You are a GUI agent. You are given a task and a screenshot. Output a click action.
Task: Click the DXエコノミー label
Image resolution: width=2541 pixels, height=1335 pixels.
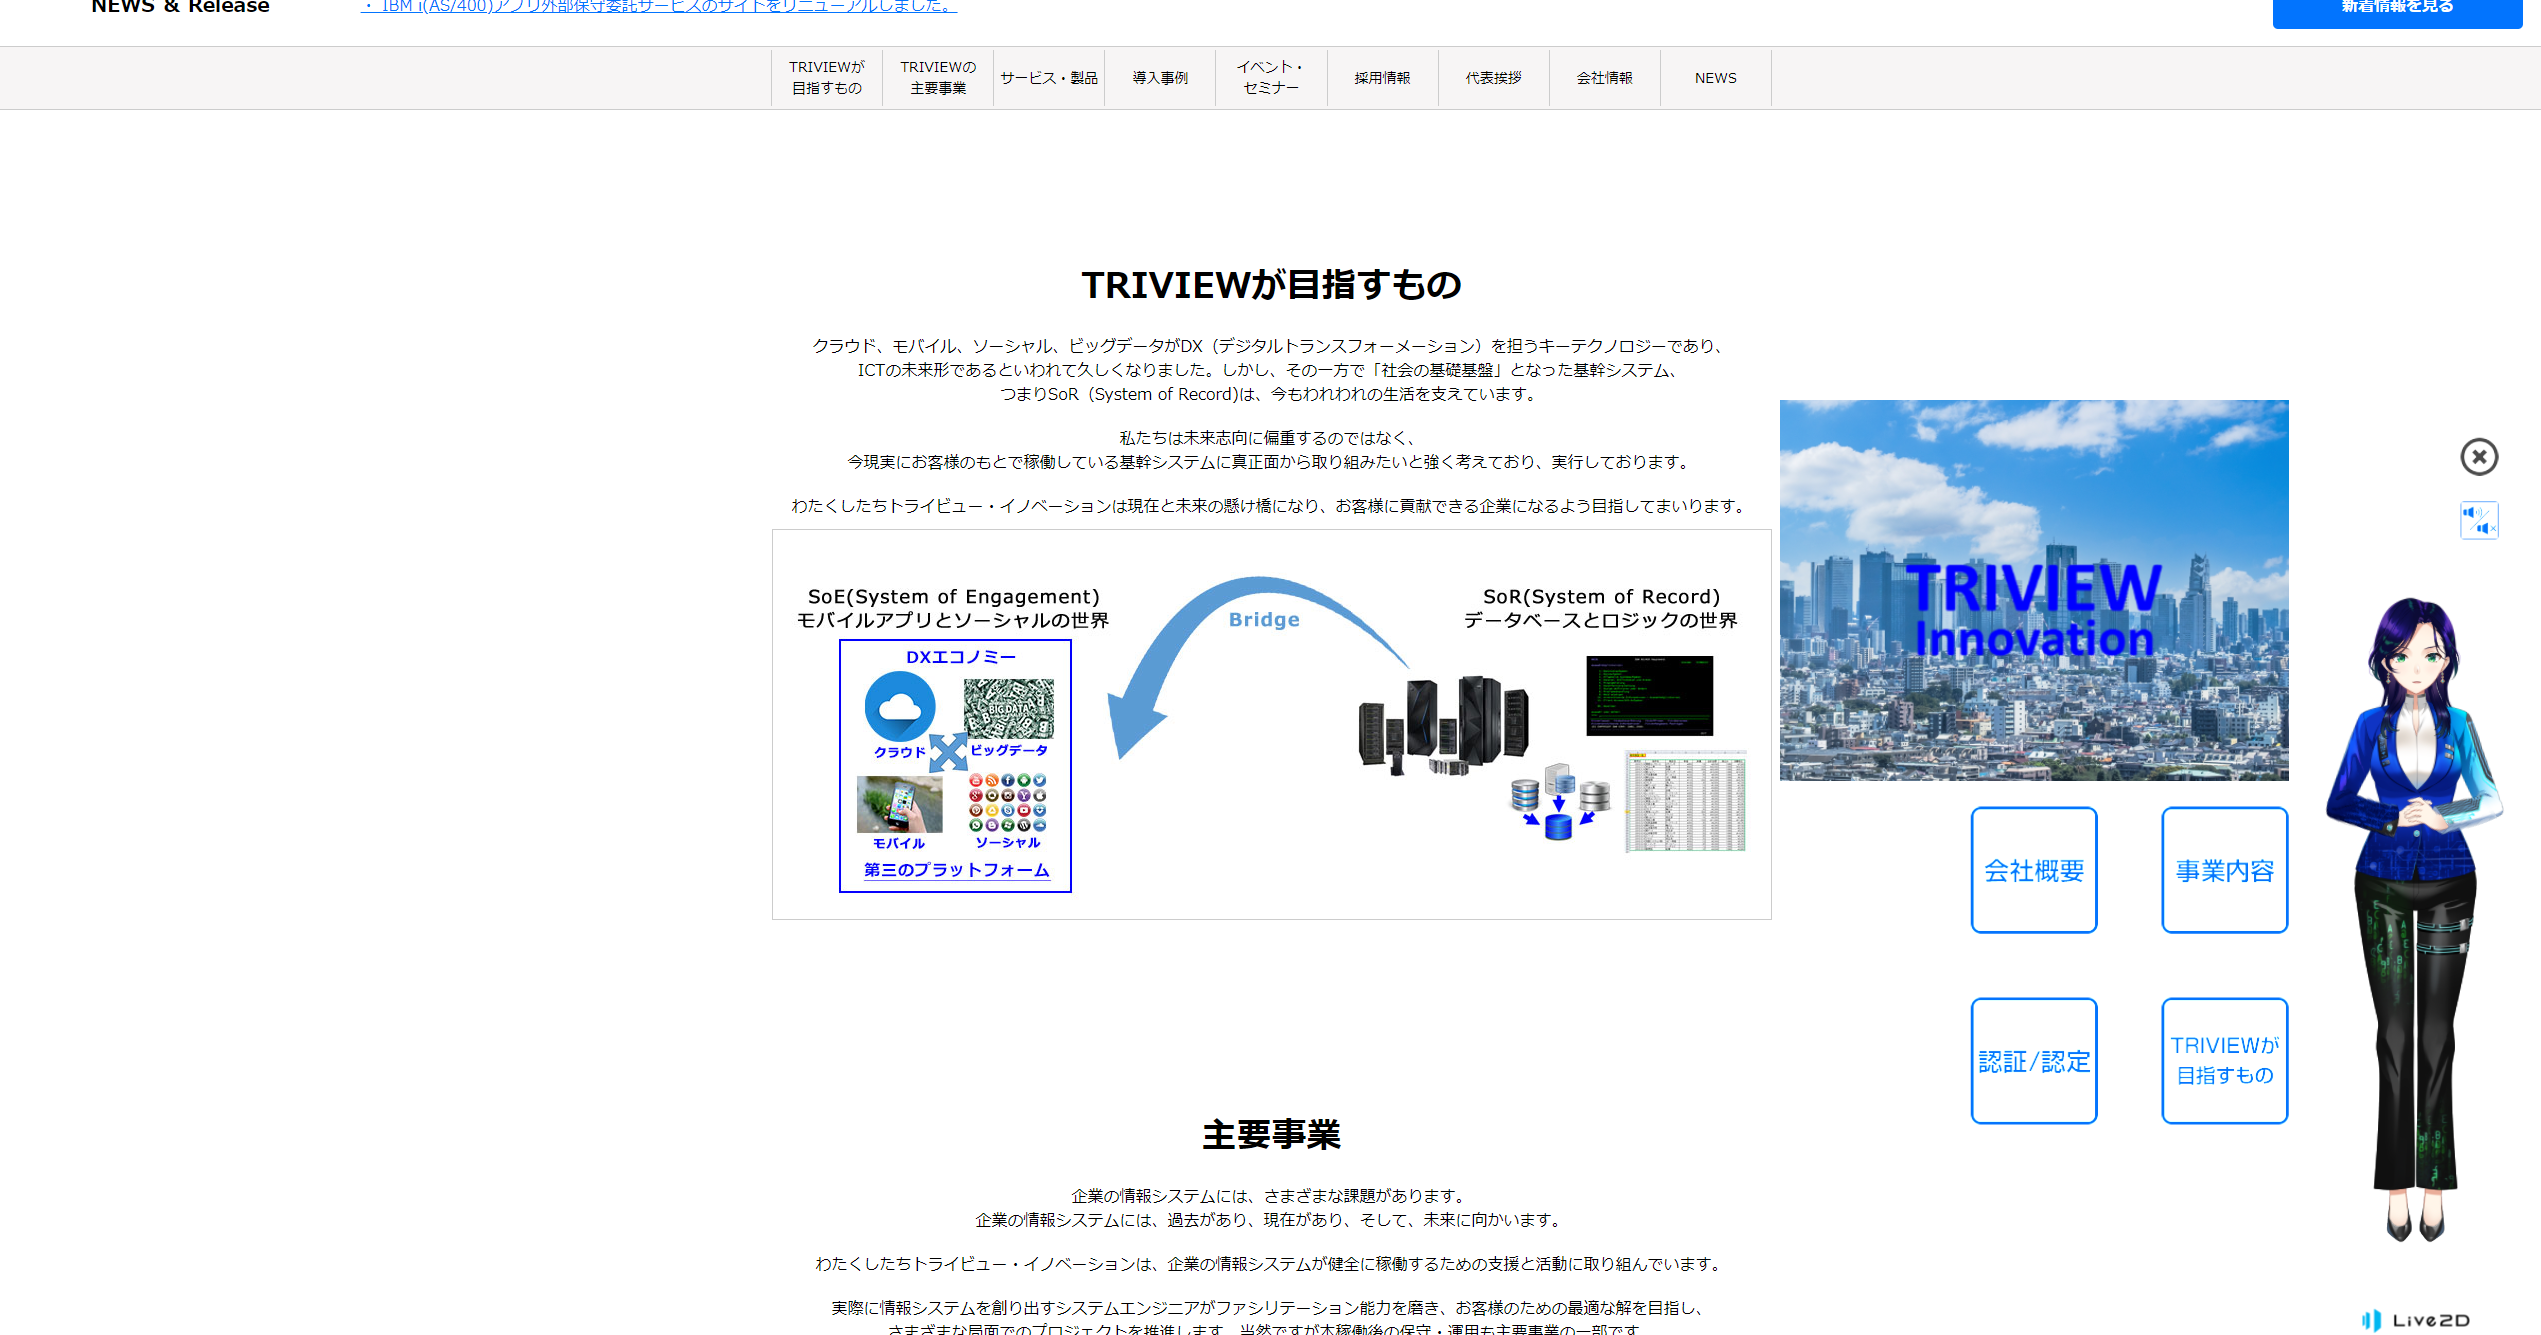961,657
